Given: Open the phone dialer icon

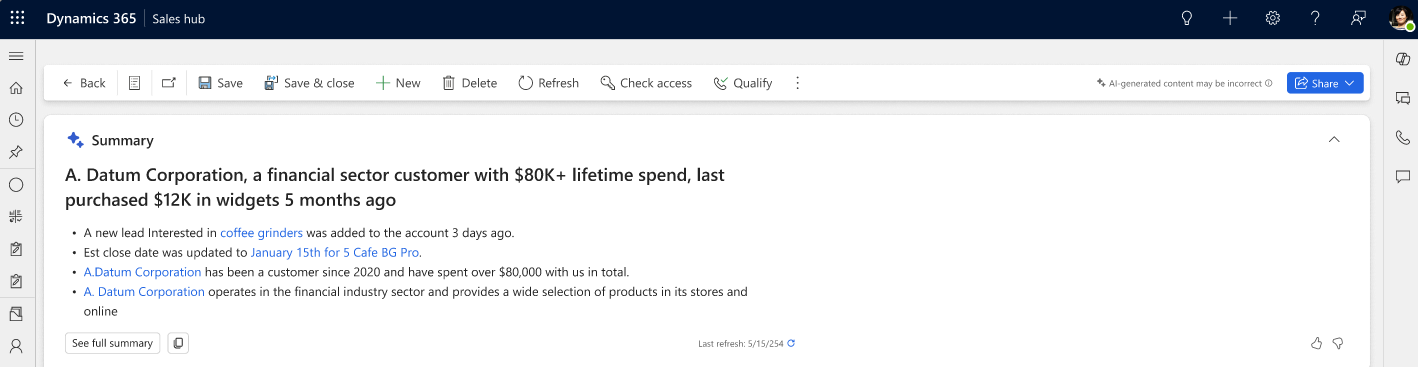Looking at the screenshot, I should pyautogui.click(x=1402, y=137).
